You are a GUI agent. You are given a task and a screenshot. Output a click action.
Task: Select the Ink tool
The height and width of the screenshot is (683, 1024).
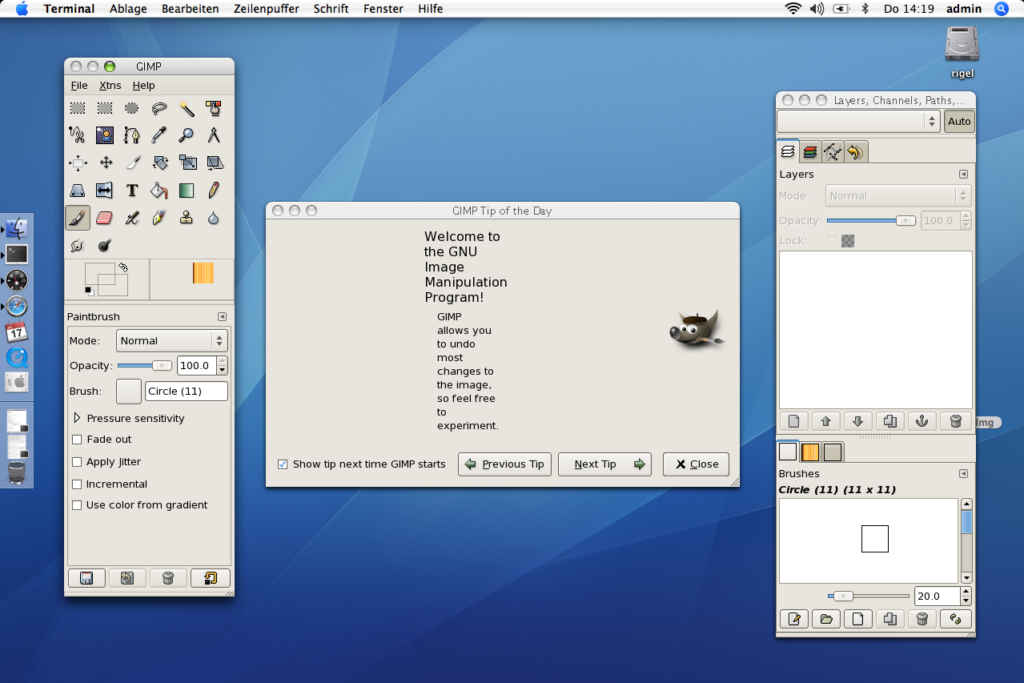point(159,218)
